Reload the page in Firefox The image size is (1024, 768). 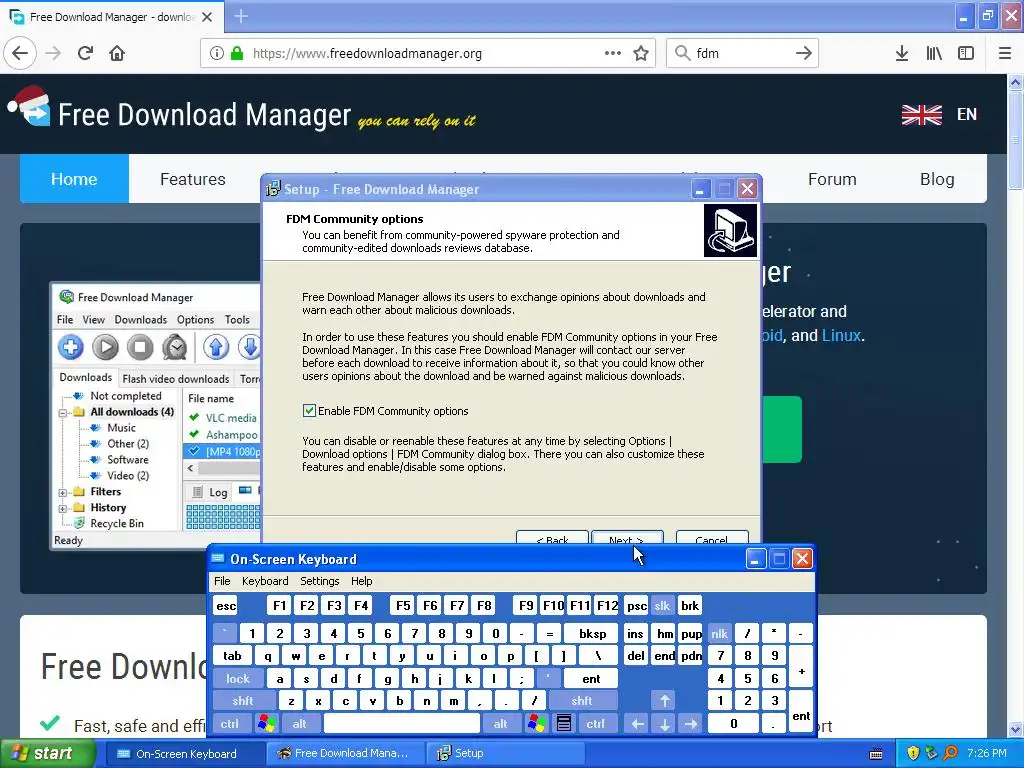pos(85,53)
